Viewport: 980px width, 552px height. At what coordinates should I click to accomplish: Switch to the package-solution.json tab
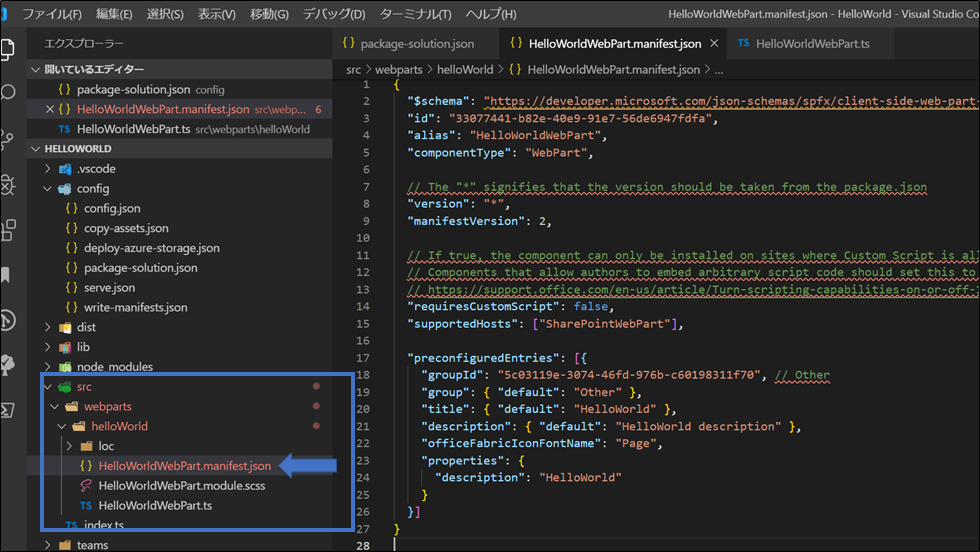[x=417, y=44]
